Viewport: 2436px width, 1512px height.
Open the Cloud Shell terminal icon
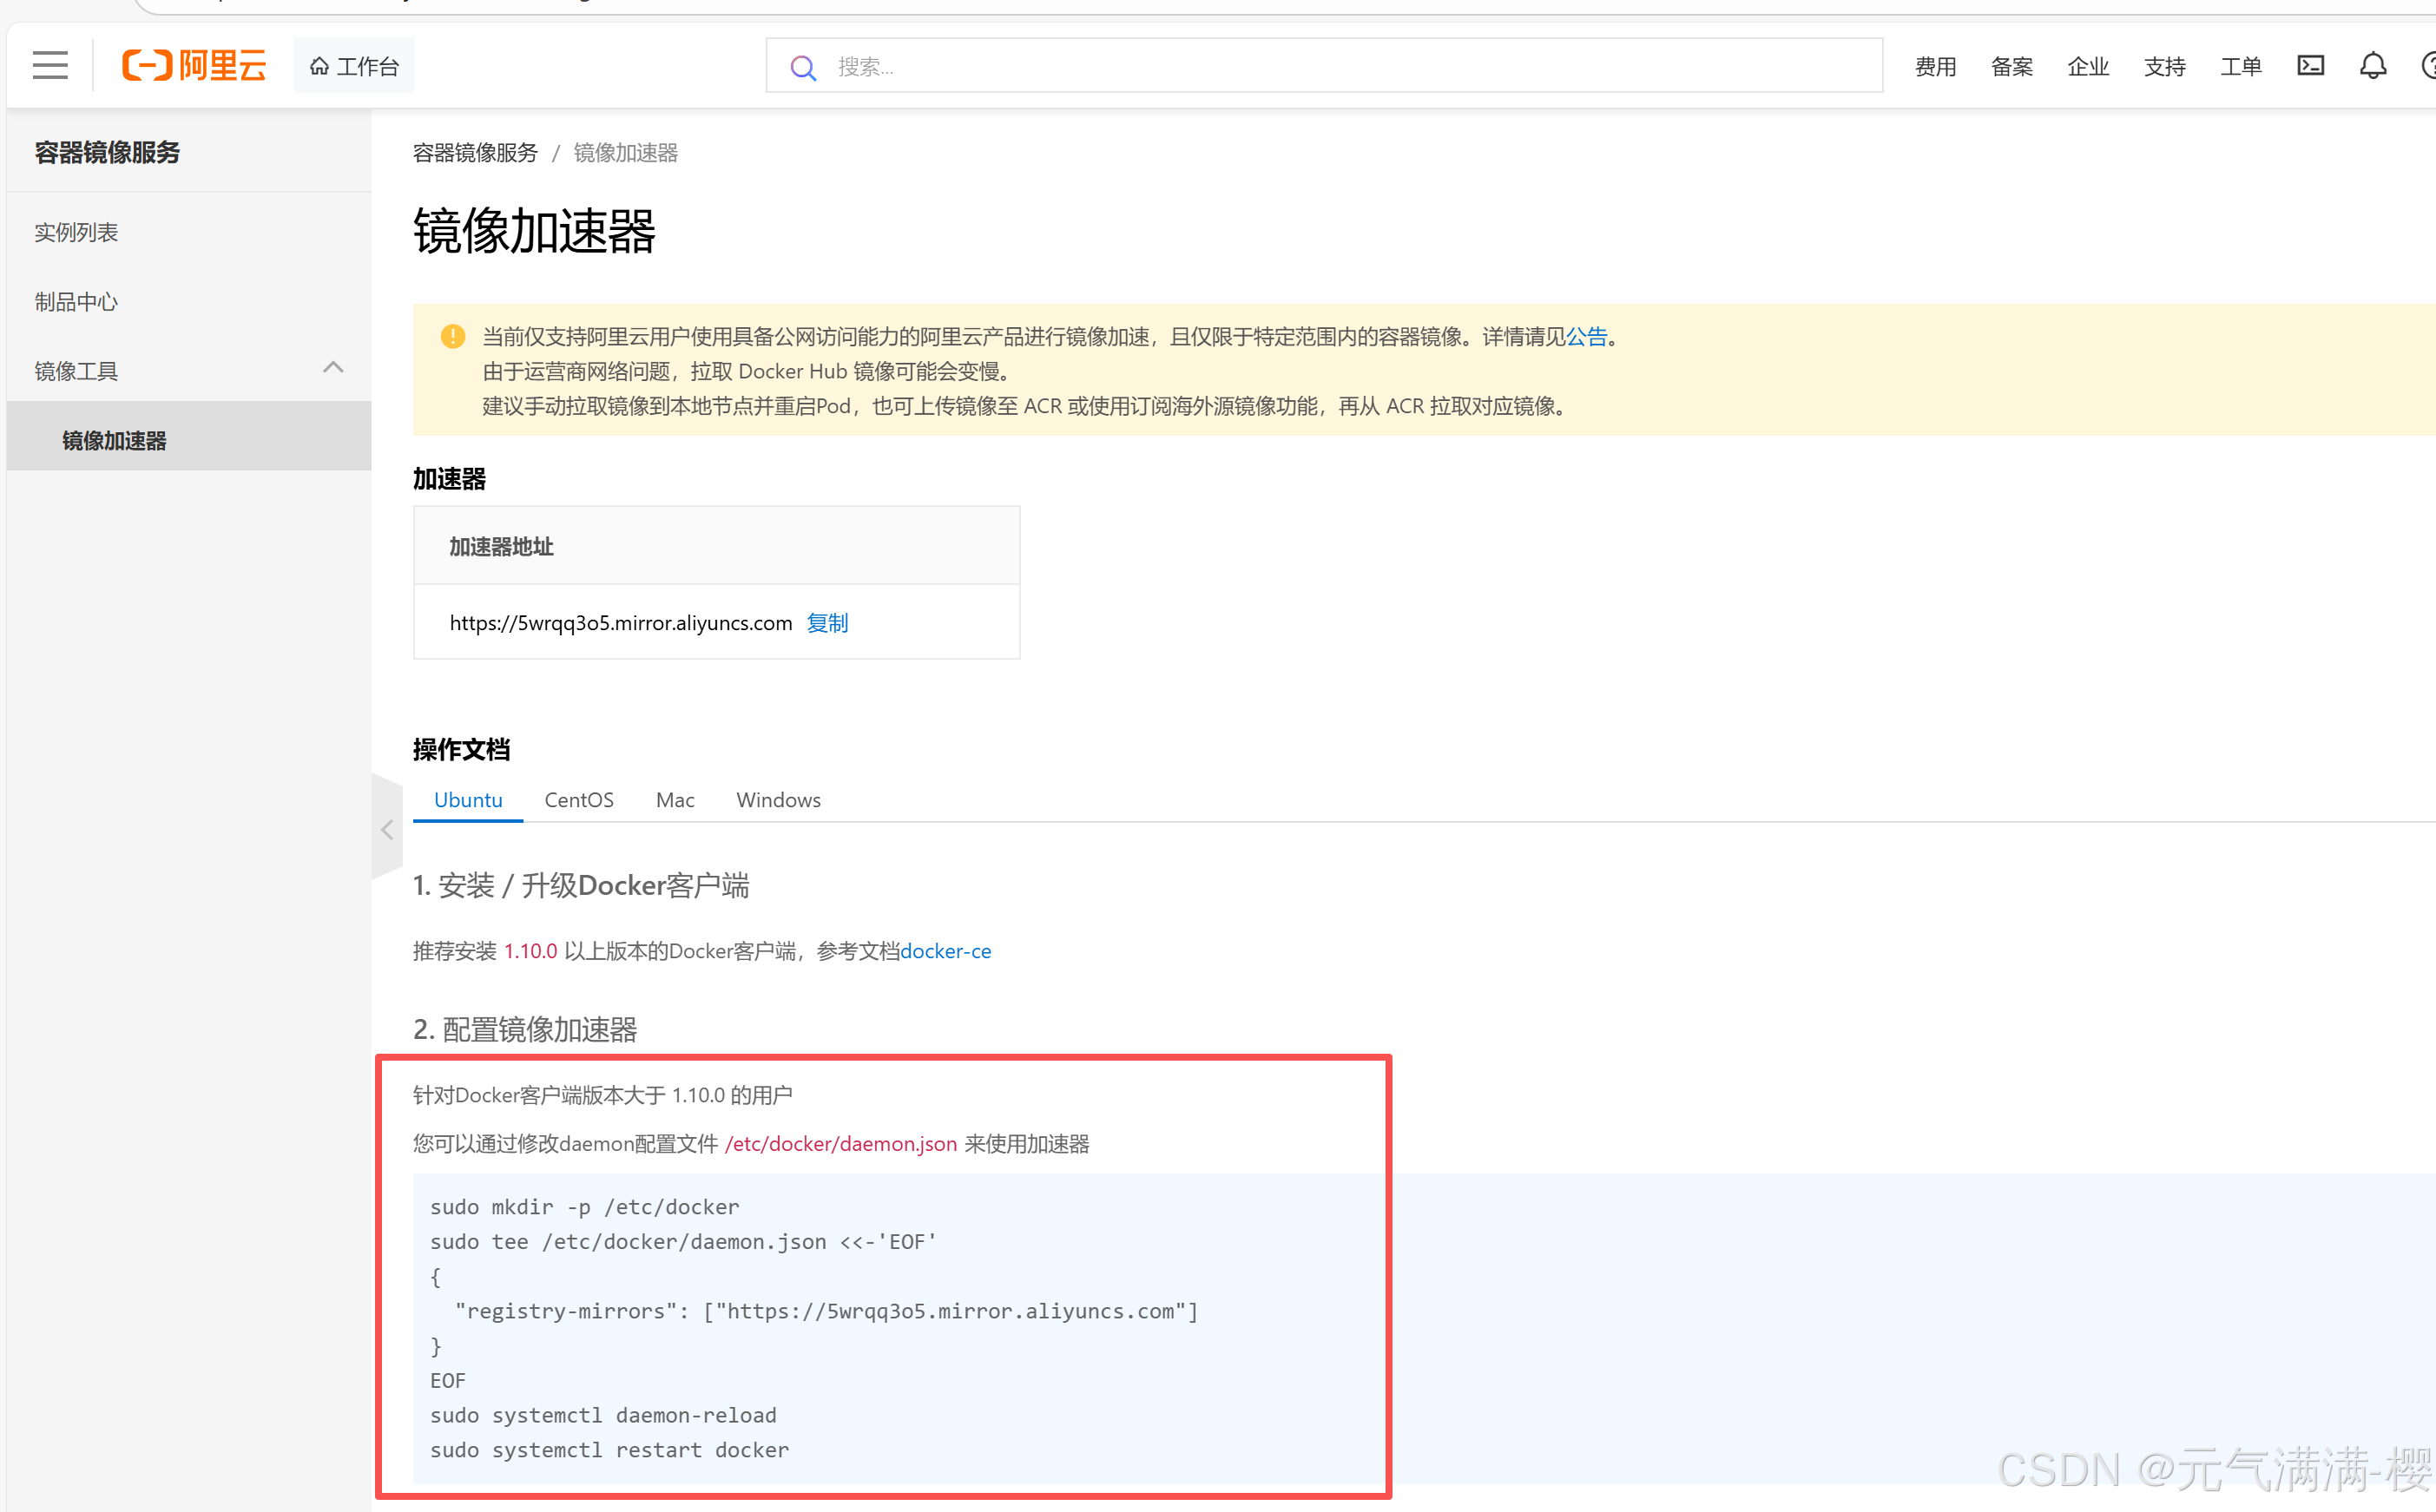2310,66
